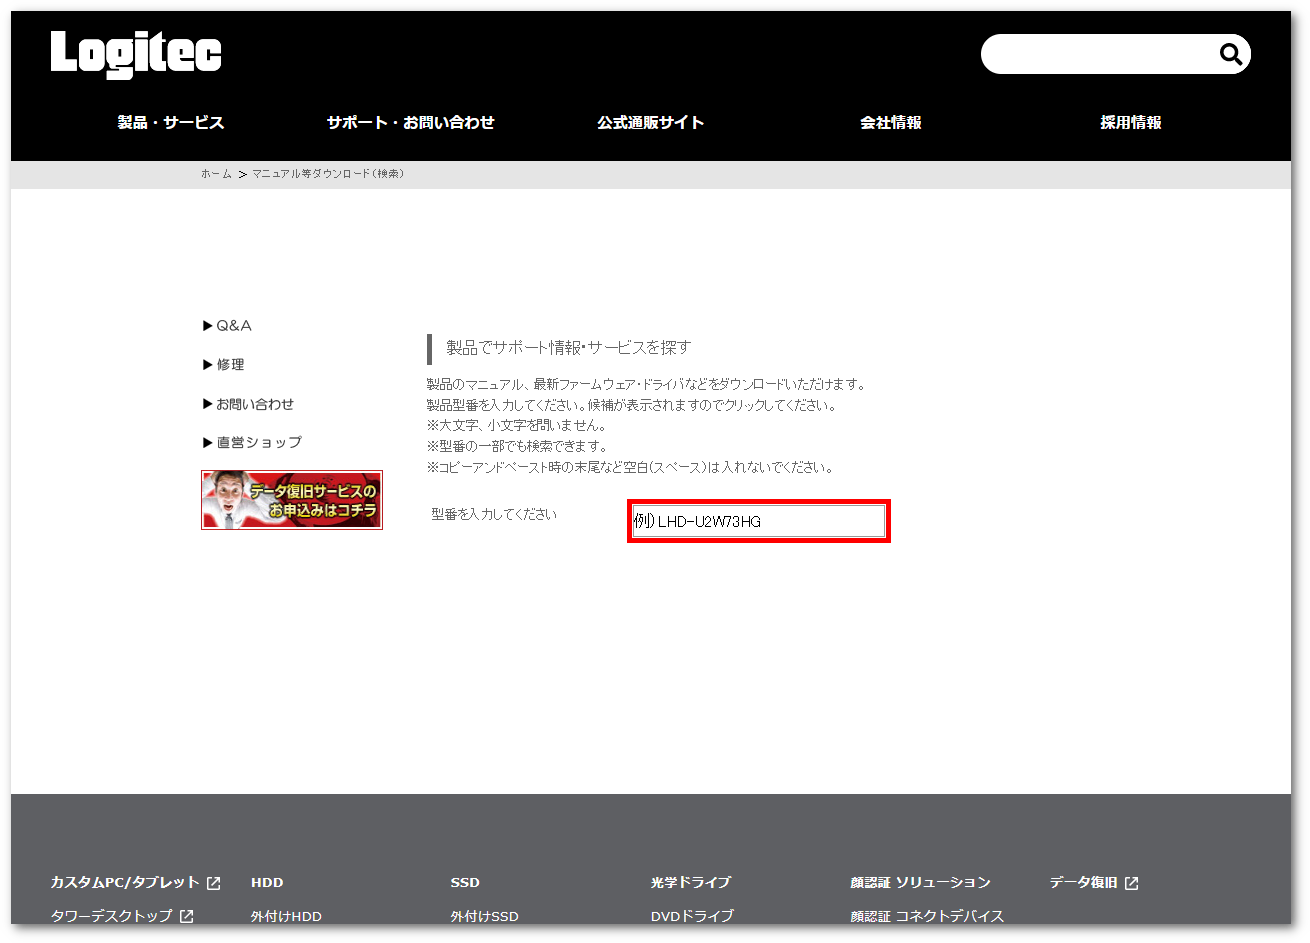Click the 製品でサポート情報・サービスを探す heading
Image resolution: width=1310 pixels, height=943 pixels.
(x=568, y=348)
